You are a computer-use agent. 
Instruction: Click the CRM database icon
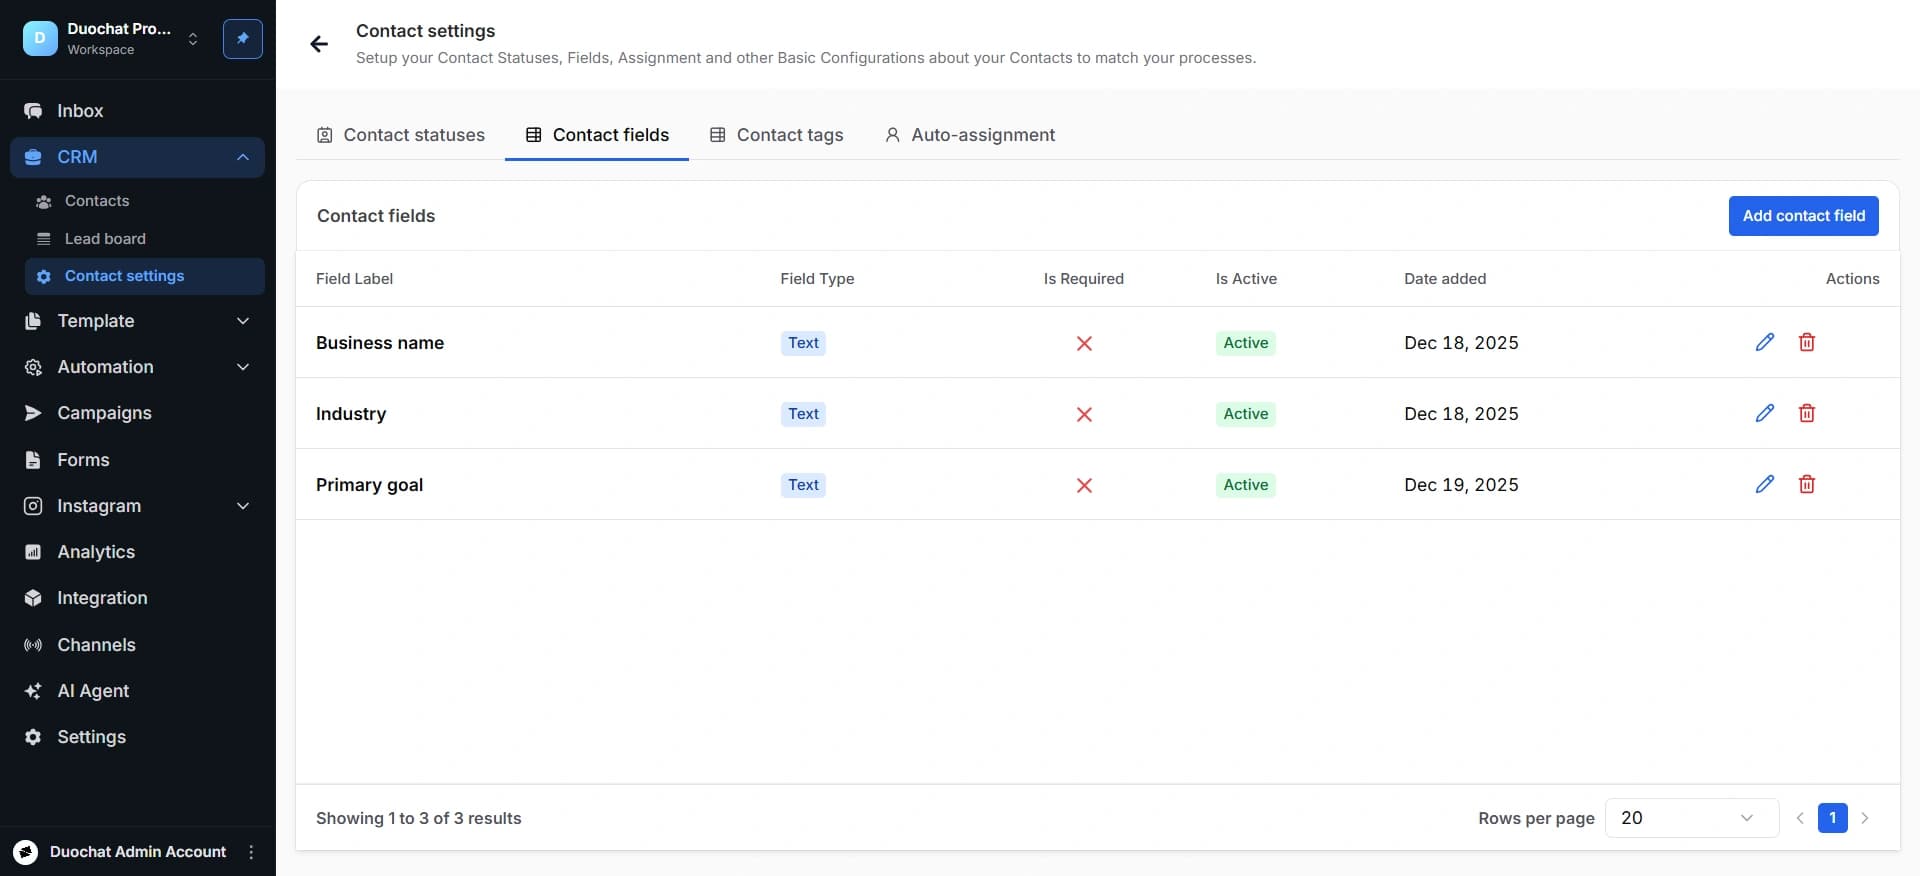(x=33, y=157)
